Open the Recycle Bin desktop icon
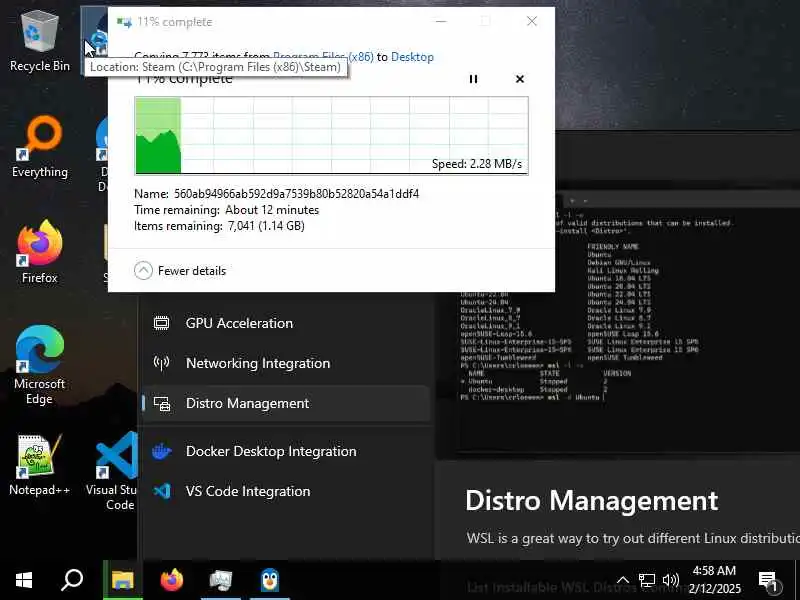Screen dimensions: 800x600 tap(39, 42)
